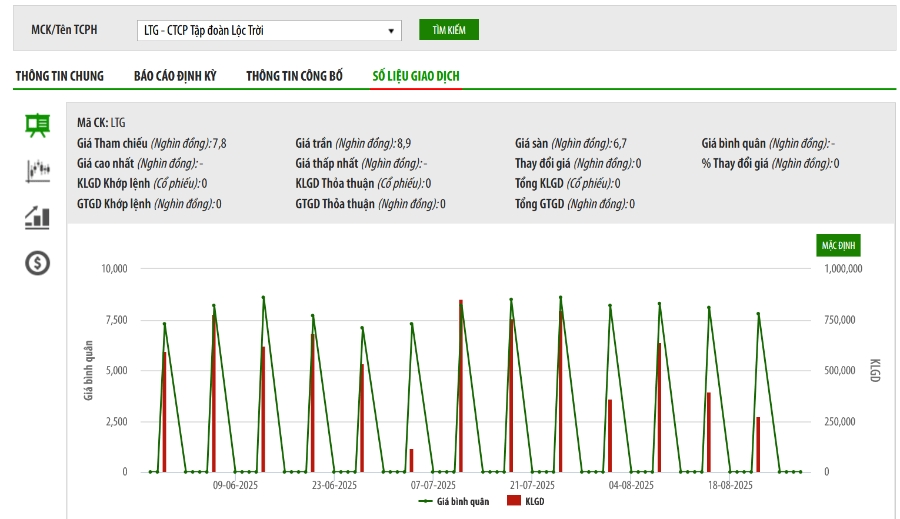This screenshot has width=900, height=519.
Task: Click the % Thay đổi giá field
Action: [770, 164]
